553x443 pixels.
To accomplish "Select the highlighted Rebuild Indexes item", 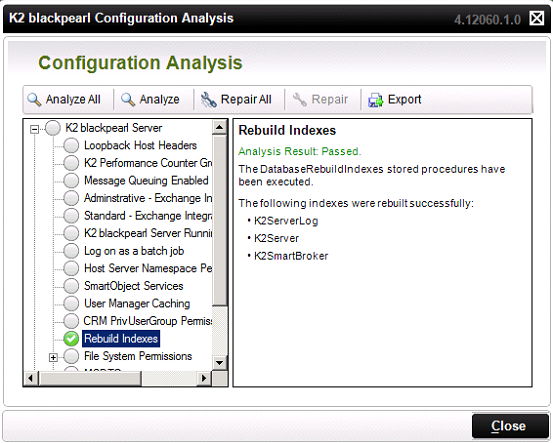I will click(121, 339).
